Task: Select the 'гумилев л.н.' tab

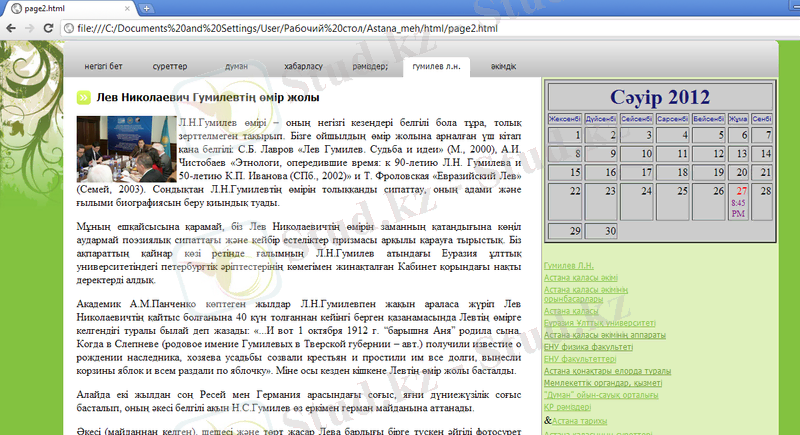Action: 436,67
